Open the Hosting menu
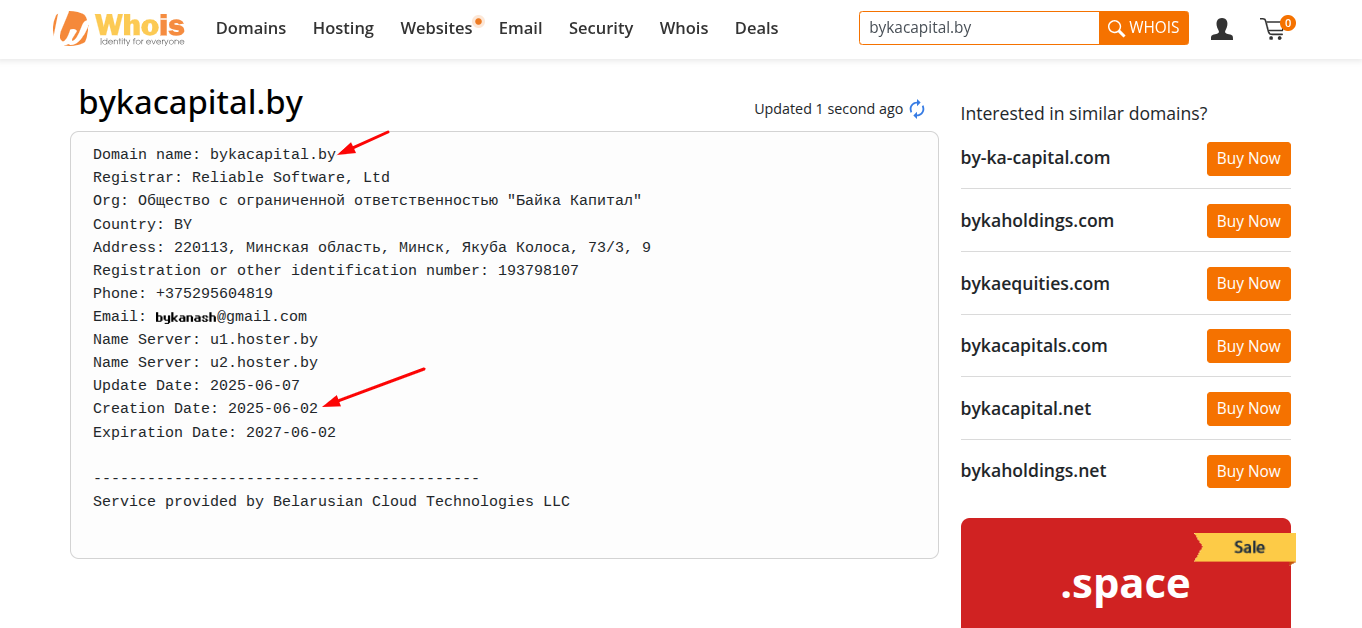This screenshot has width=1362, height=628. [x=343, y=28]
